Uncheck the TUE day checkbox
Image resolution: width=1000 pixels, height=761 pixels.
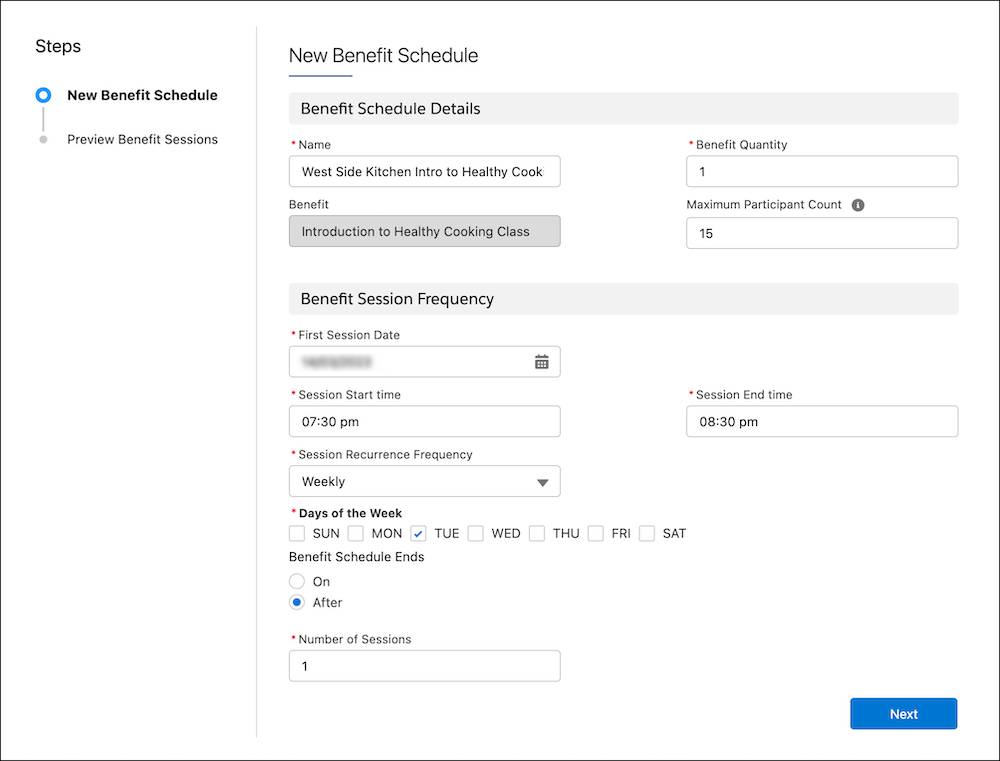point(419,534)
